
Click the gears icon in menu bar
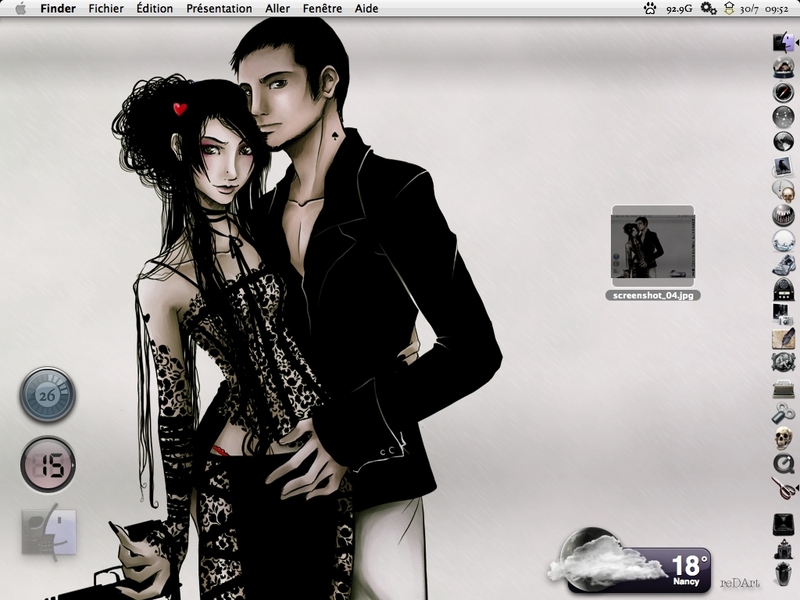tap(708, 9)
